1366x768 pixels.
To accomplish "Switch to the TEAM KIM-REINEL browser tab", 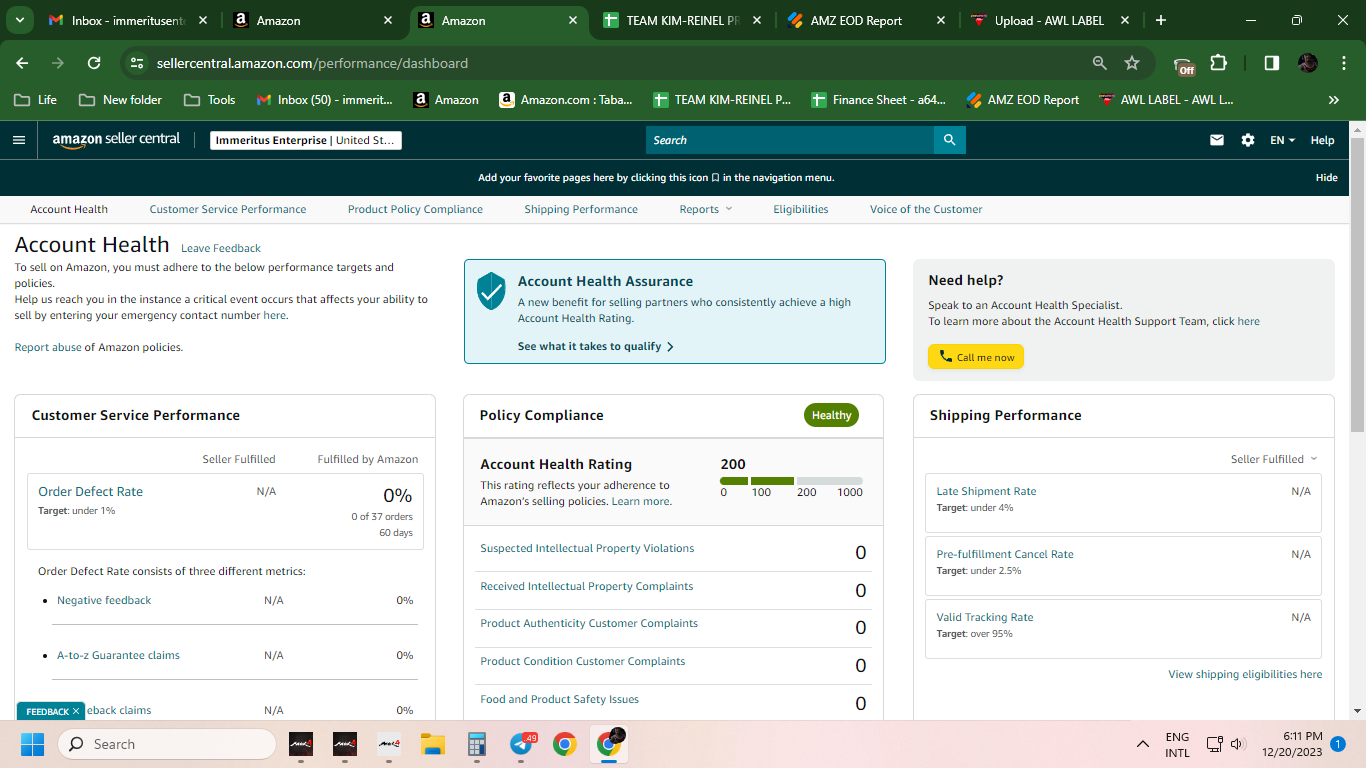I will pos(683,20).
